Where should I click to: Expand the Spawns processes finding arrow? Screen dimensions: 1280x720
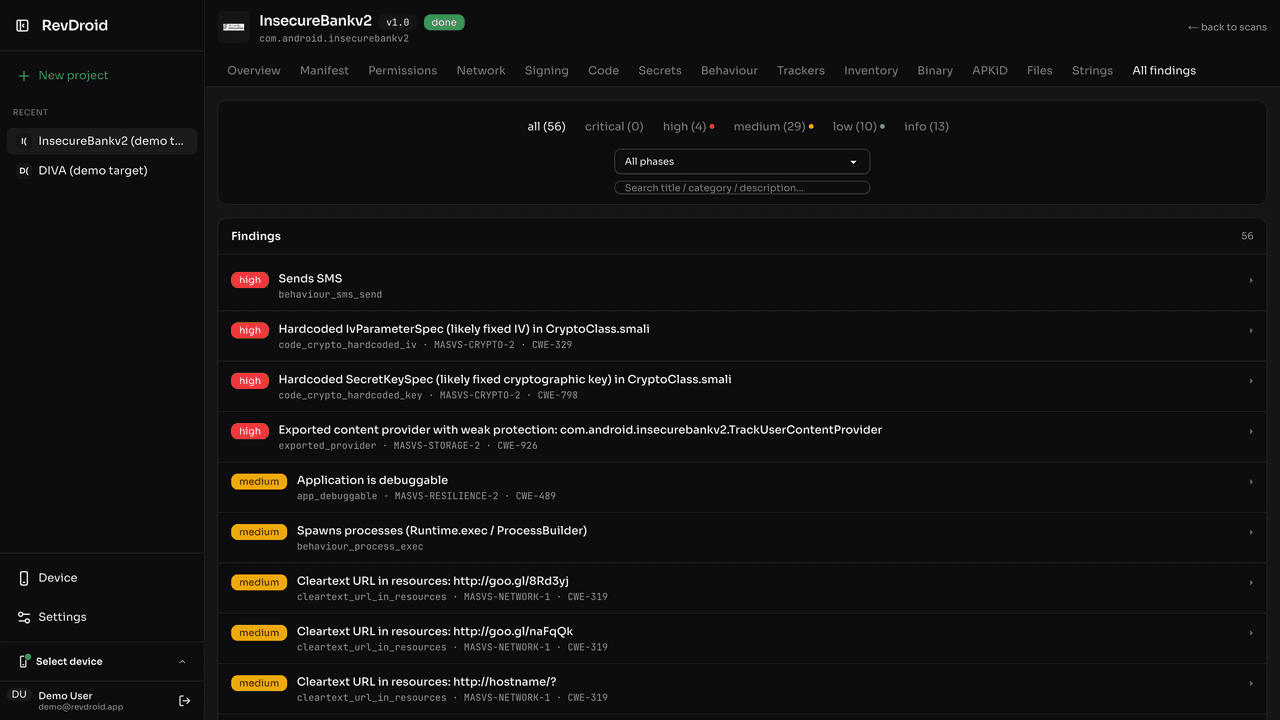(x=1251, y=533)
